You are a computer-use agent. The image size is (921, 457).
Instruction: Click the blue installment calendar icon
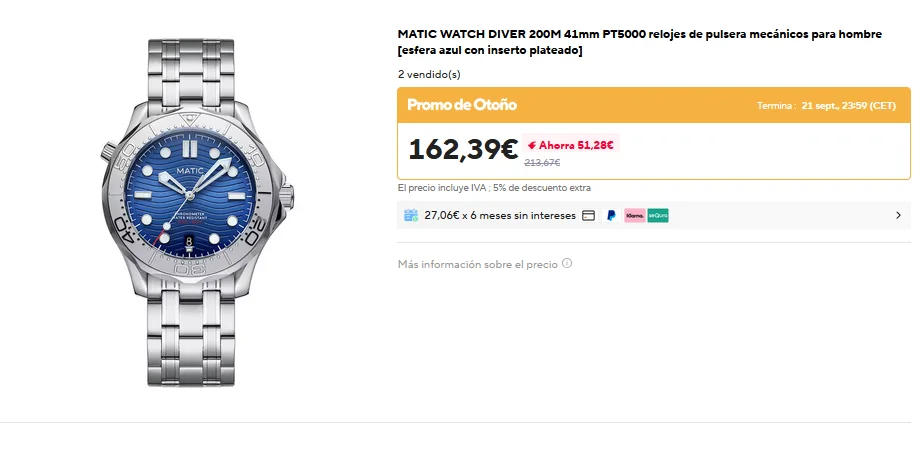[411, 216]
